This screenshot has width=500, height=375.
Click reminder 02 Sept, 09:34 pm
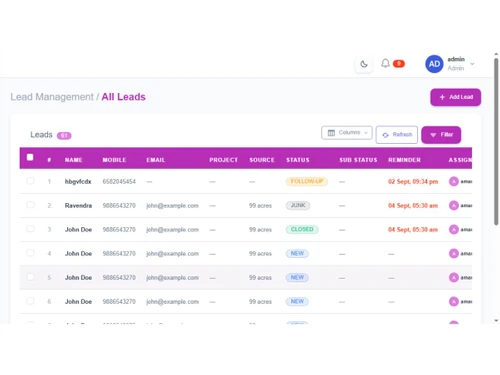coord(413,182)
